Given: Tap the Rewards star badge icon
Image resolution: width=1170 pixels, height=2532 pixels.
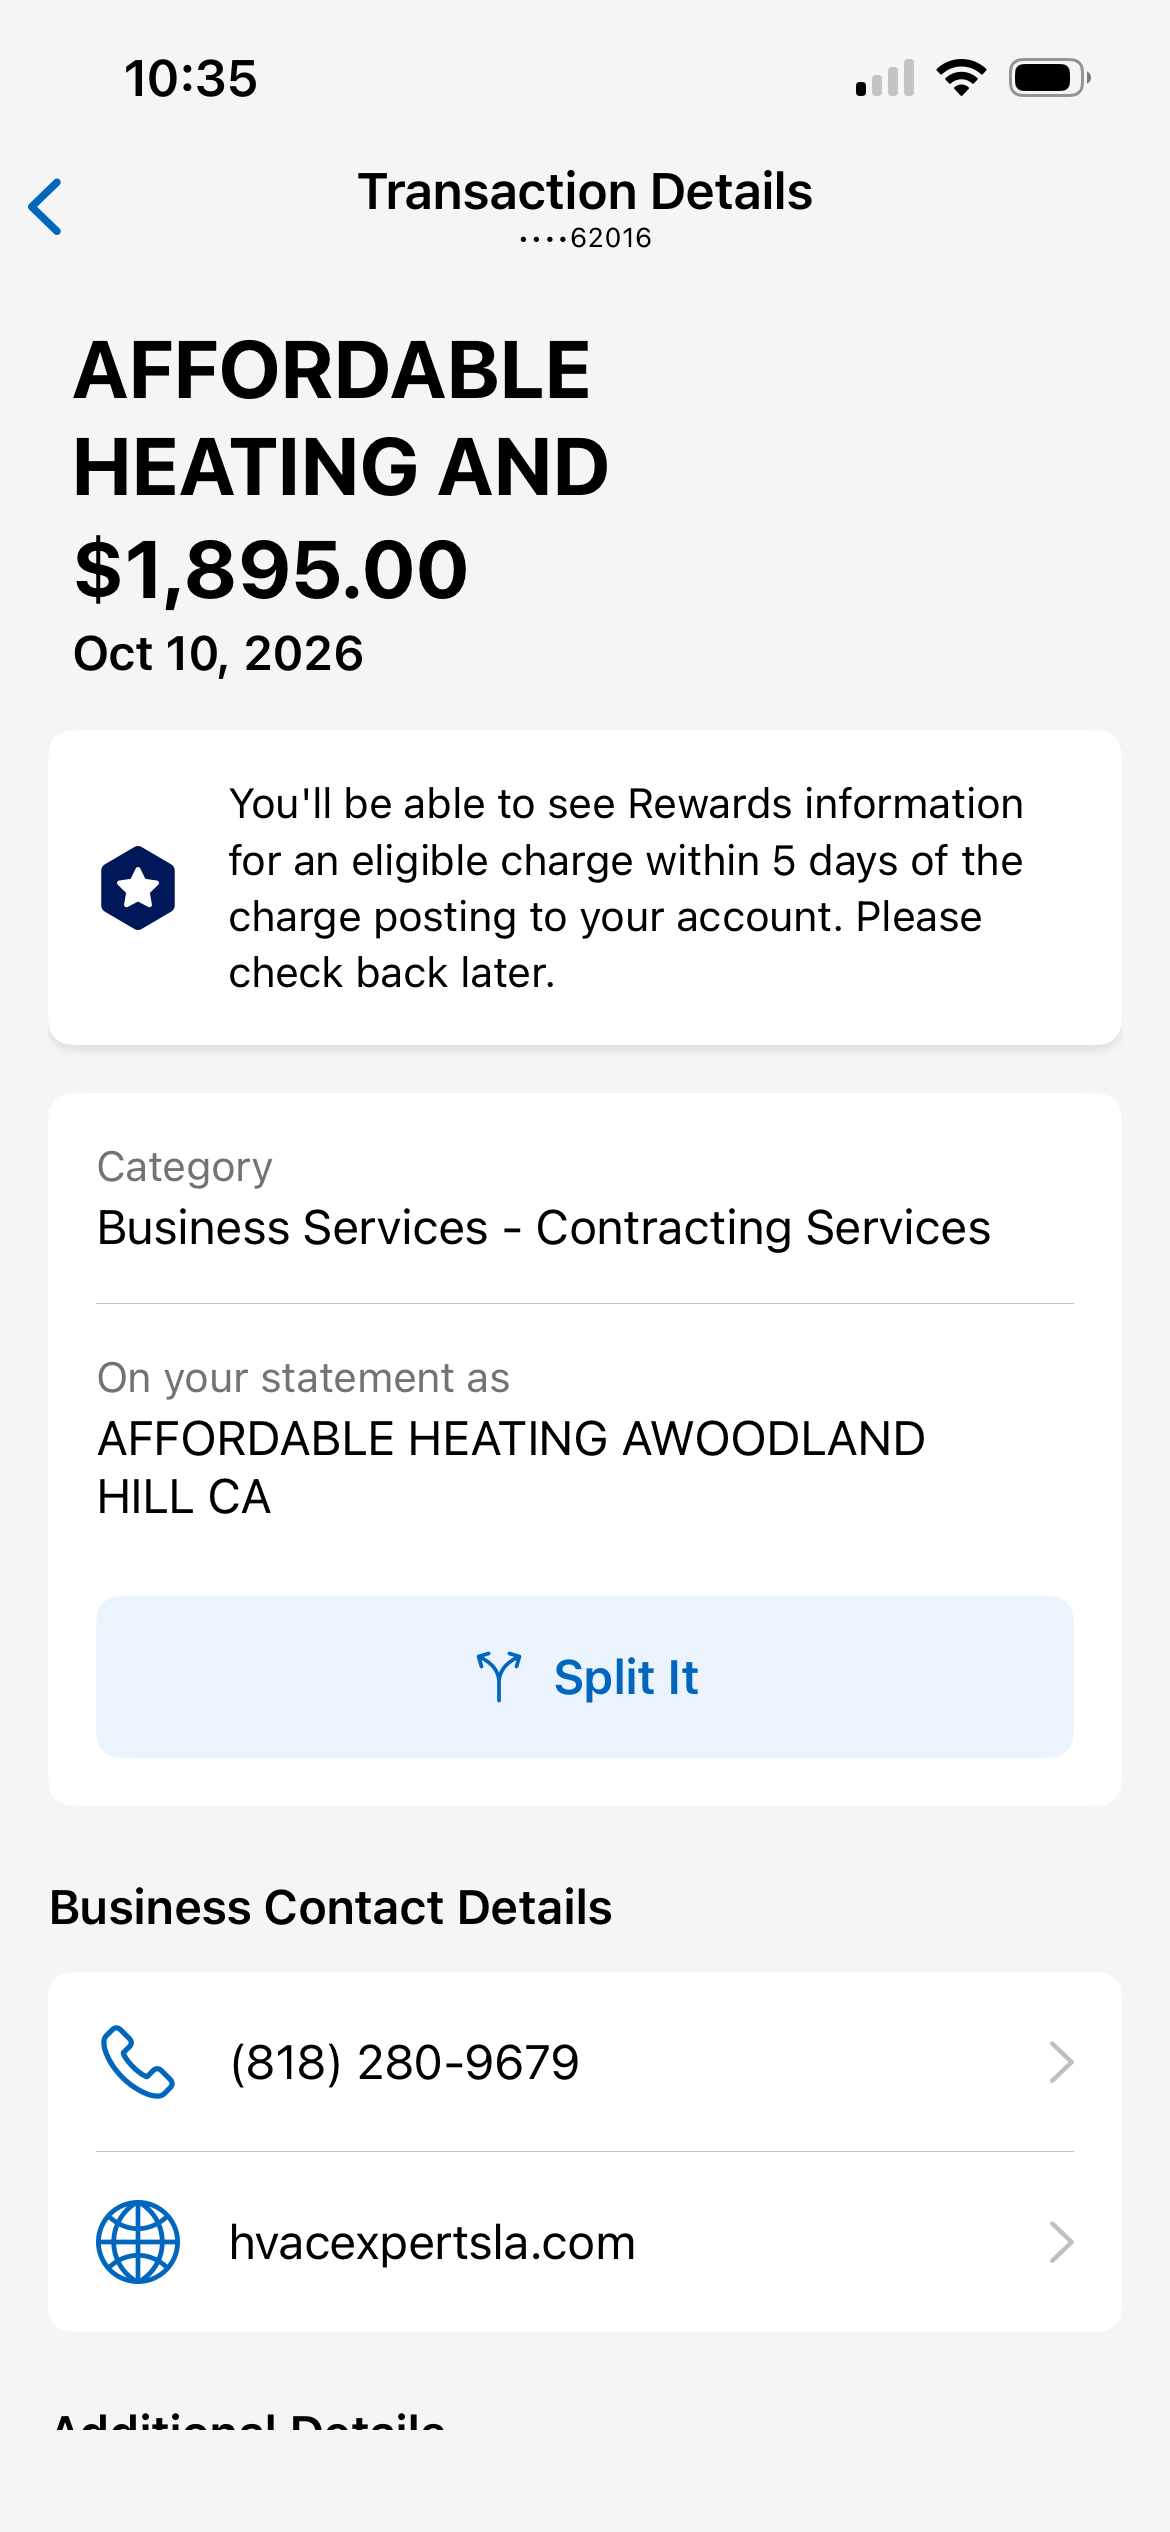Looking at the screenshot, I should (138, 888).
